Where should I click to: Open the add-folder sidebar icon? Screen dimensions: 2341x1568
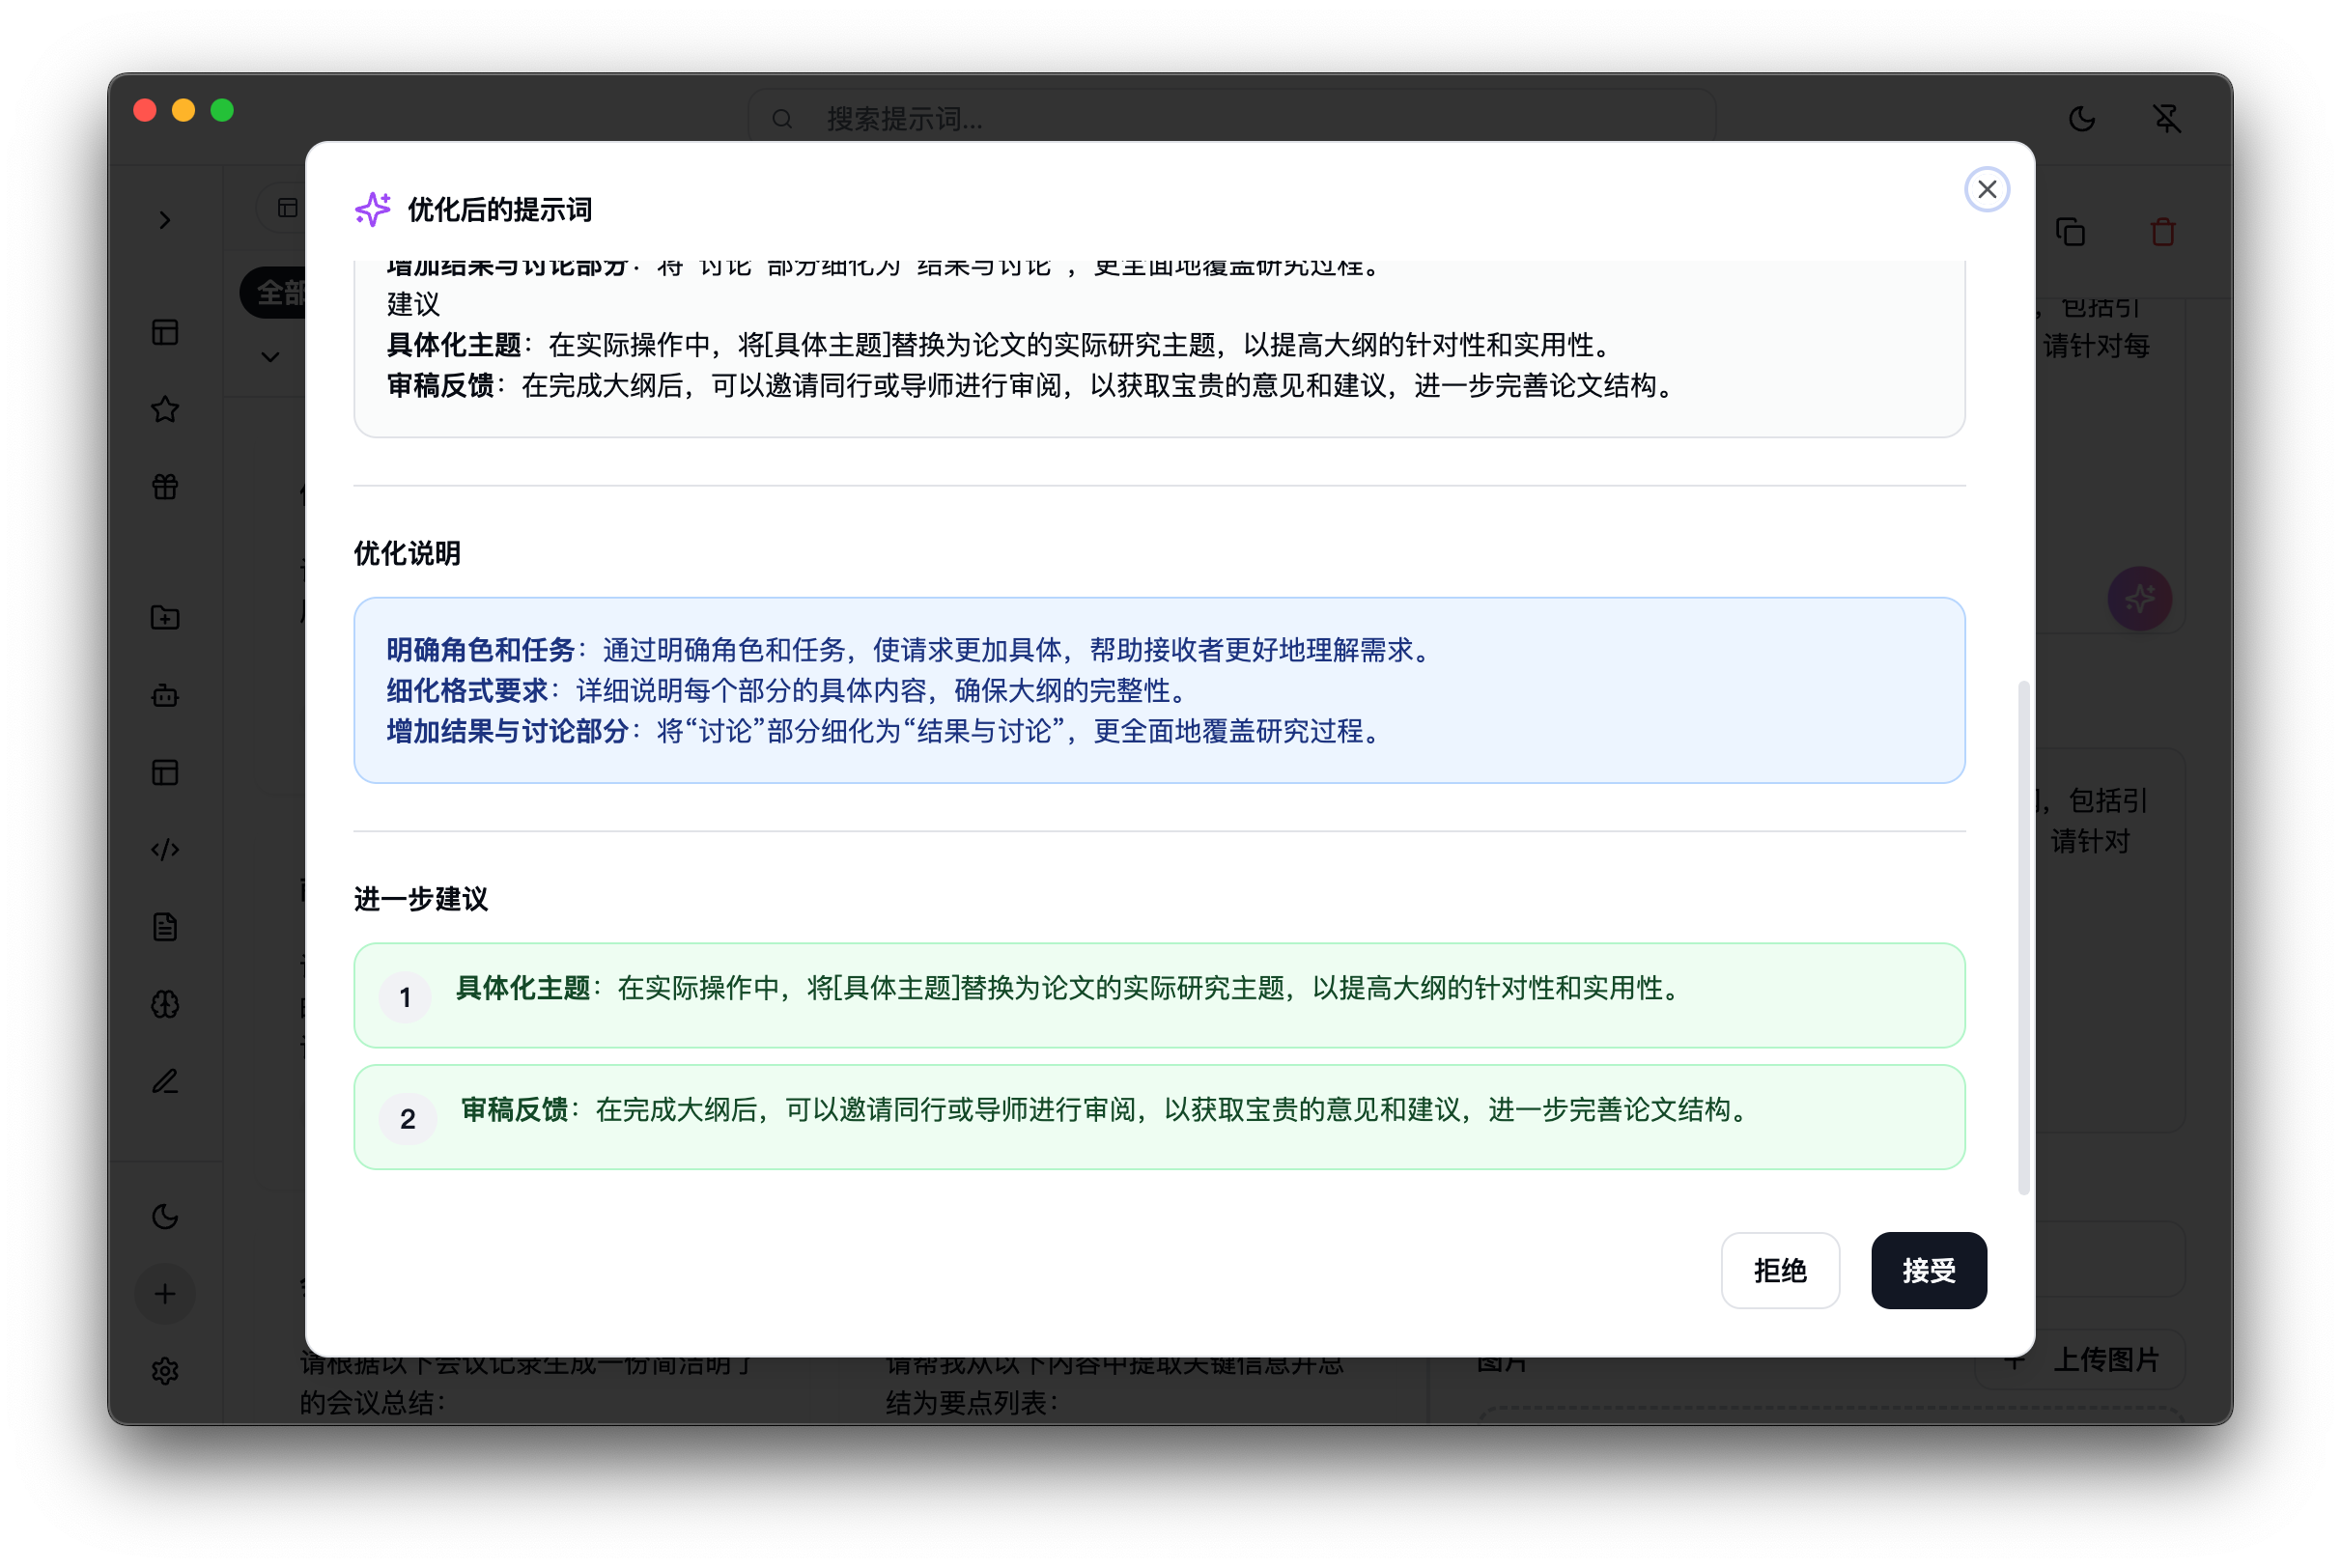tap(165, 617)
